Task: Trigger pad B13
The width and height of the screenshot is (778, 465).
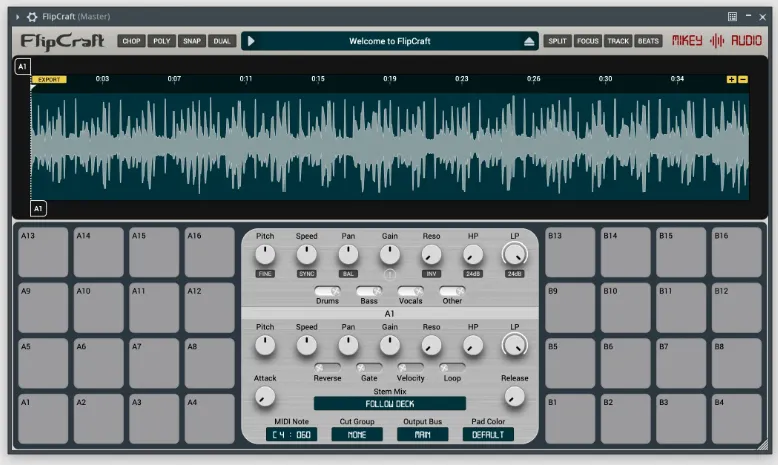Action: 570,252
